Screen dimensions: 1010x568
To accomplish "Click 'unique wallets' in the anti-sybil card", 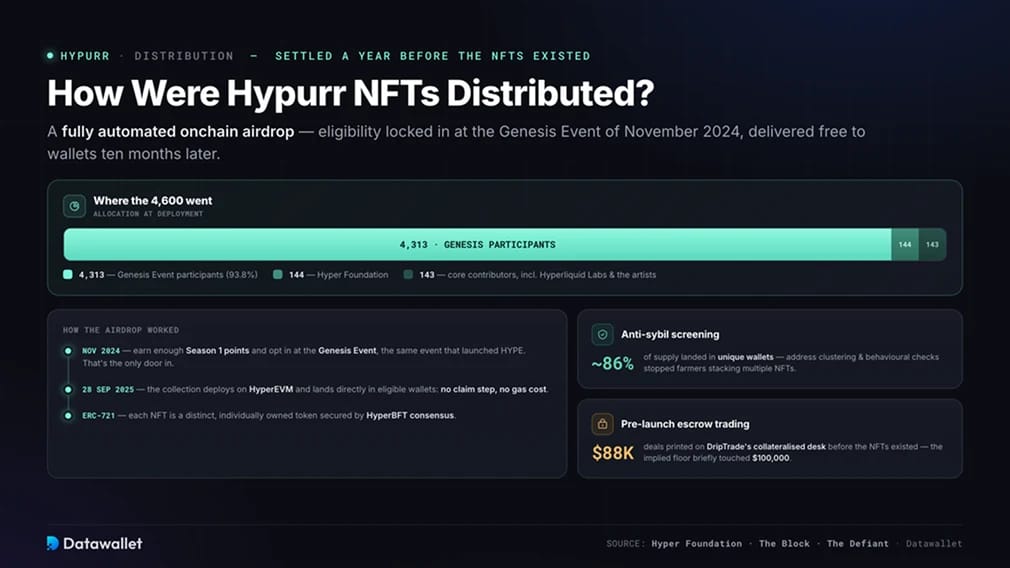I will tap(745, 357).
